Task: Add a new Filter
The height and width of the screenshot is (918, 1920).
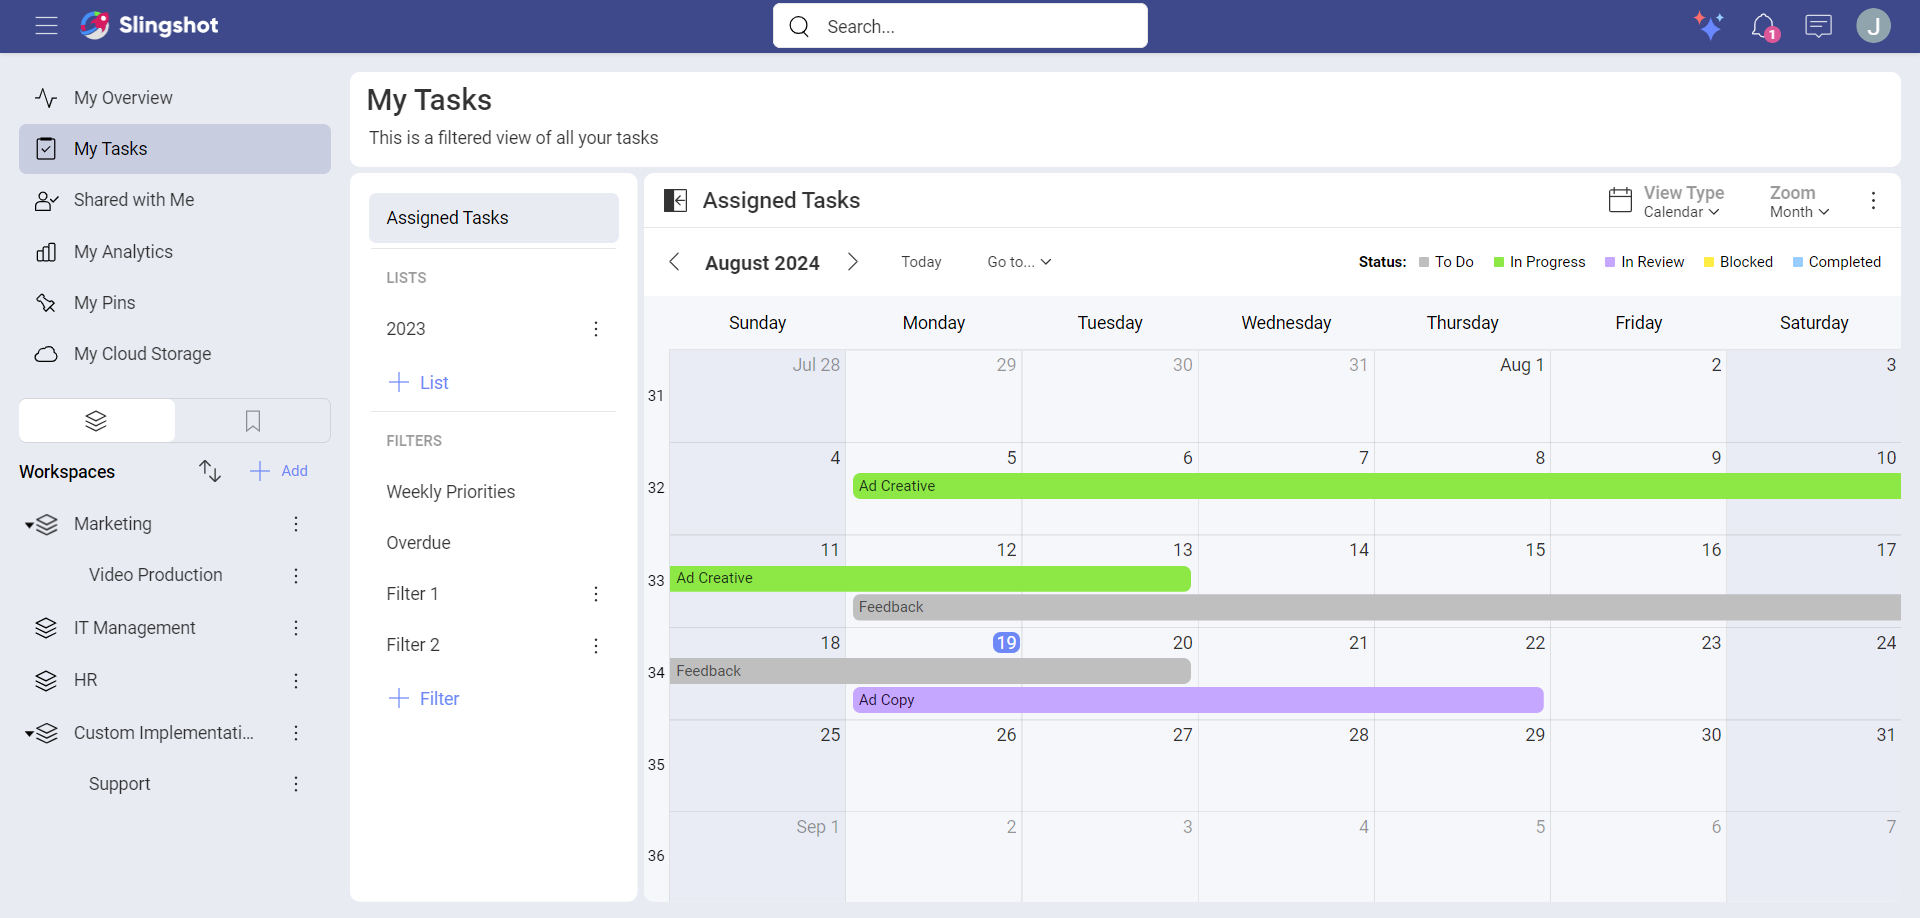Action: tap(424, 698)
